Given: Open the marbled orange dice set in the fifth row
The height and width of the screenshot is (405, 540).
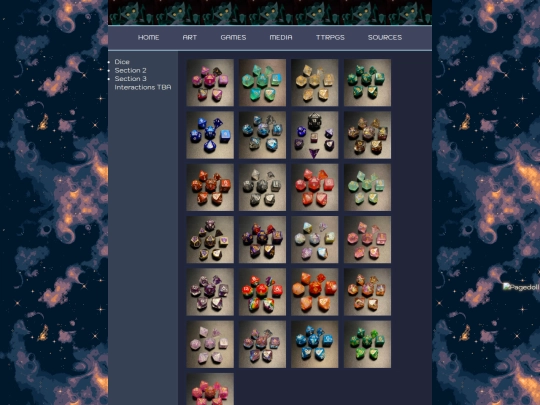Looking at the screenshot, I should (315, 292).
